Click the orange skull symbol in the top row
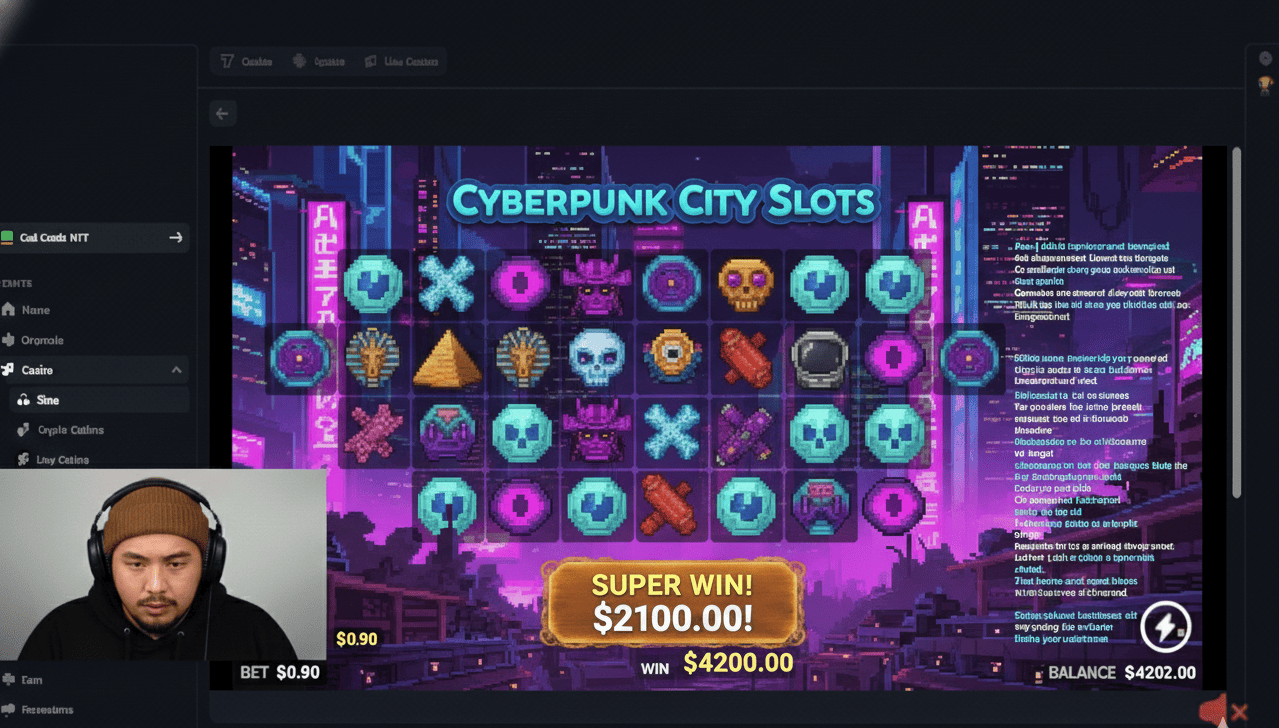The width and height of the screenshot is (1279, 728). (745, 285)
